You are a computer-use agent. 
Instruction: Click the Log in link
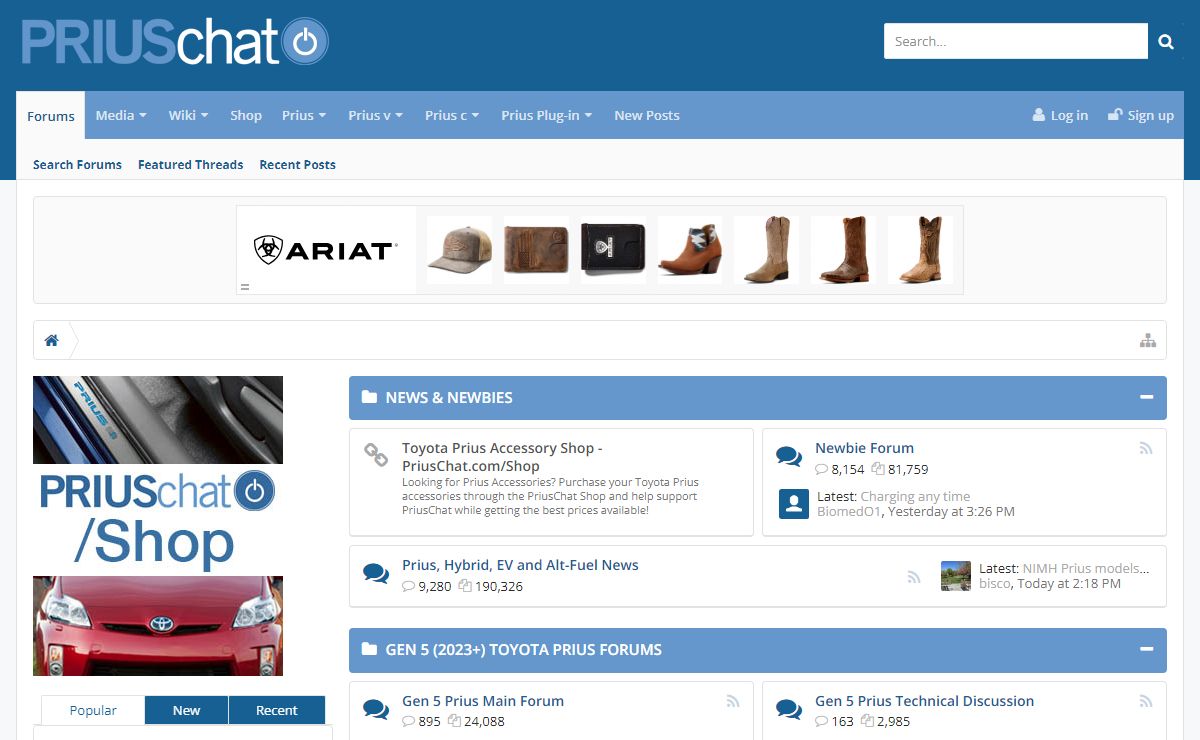1069,115
